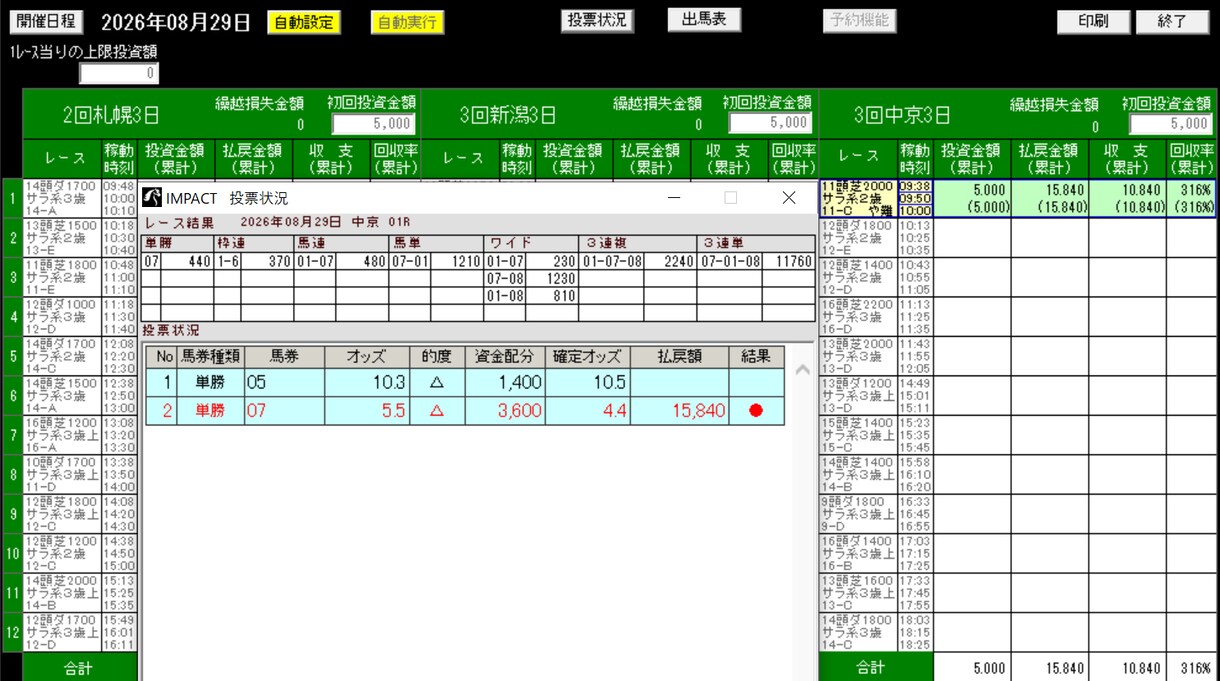Viewport: 1220px width, 681px height.
Task: Focus the 1レース当りの上限投資額 input field
Action: pyautogui.click(x=119, y=73)
